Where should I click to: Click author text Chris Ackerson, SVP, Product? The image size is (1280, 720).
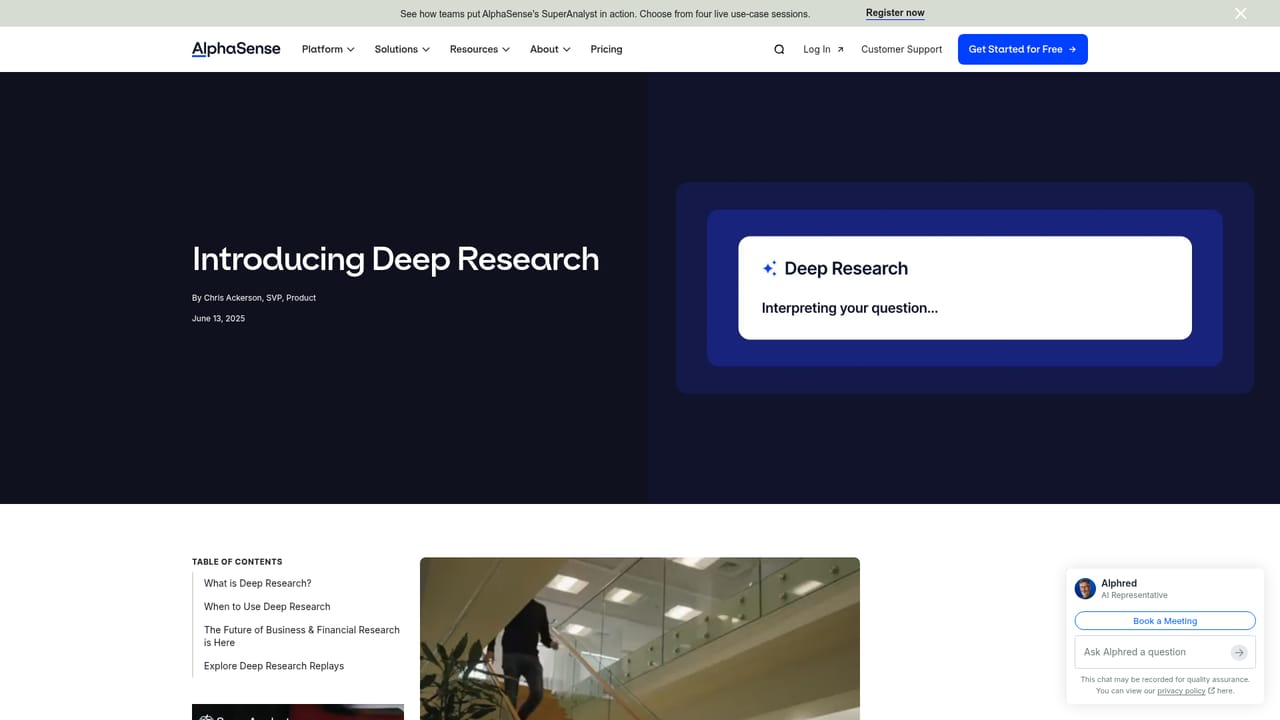(260, 298)
